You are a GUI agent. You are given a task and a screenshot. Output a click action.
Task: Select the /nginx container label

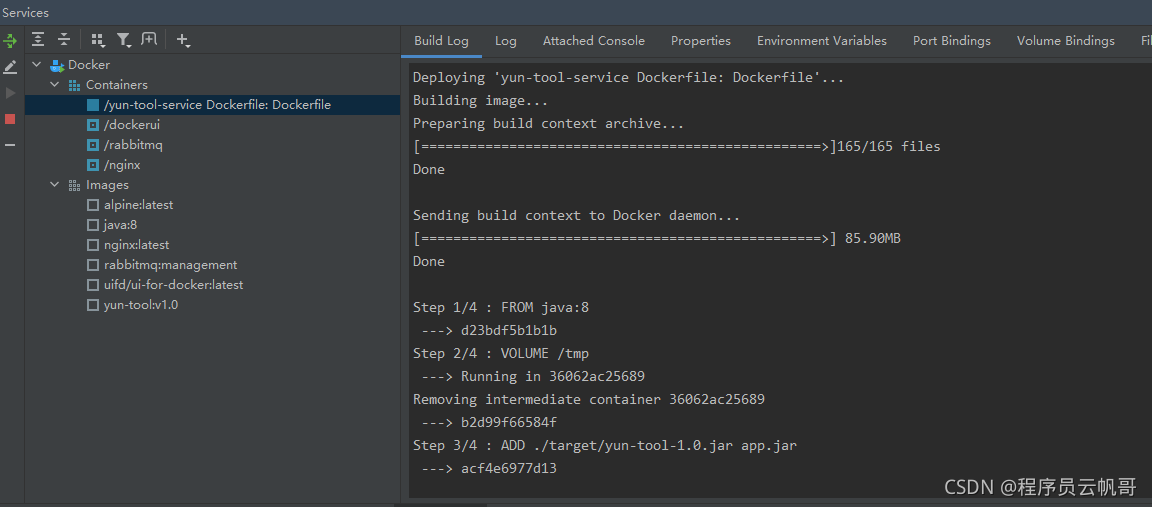[x=122, y=165]
